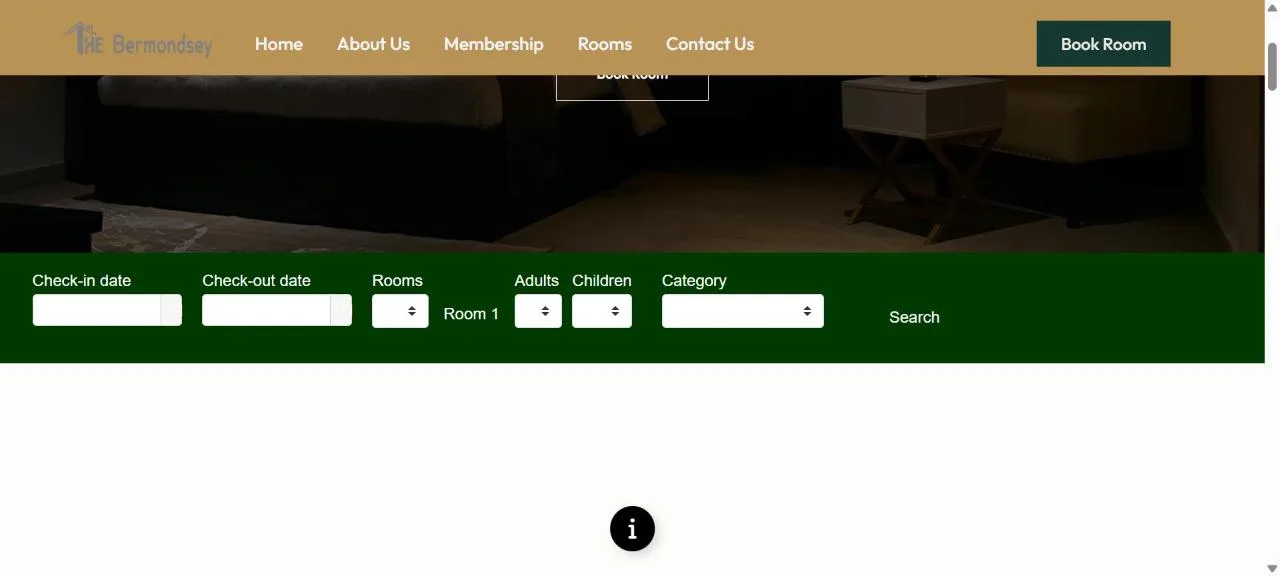Open the Membership menu item
The image size is (1280, 576).
pyautogui.click(x=494, y=44)
